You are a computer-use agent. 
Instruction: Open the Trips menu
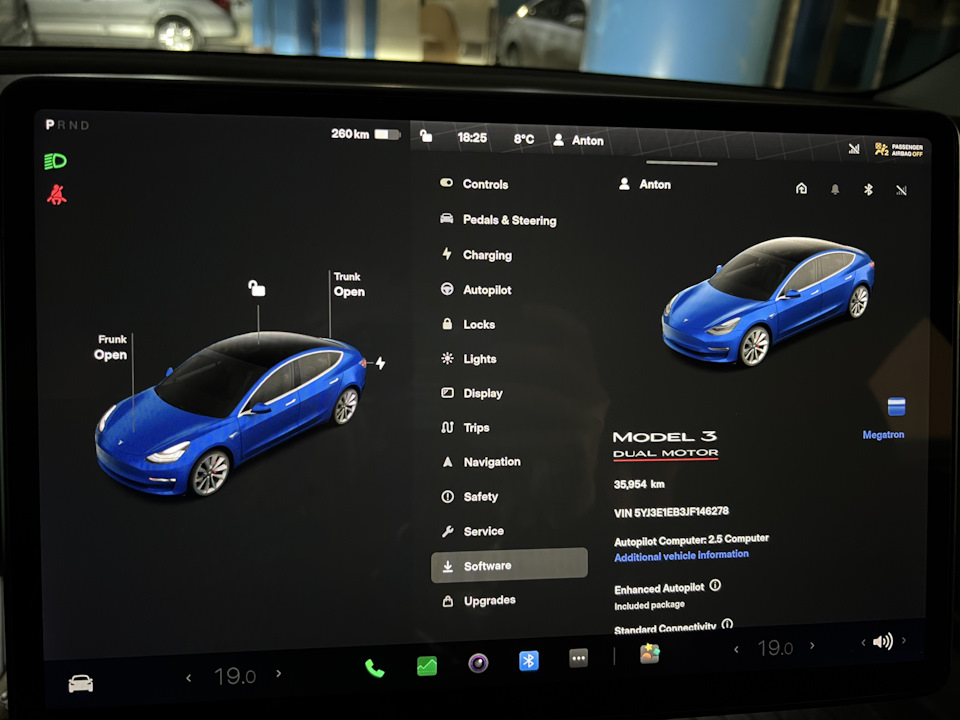point(465,427)
